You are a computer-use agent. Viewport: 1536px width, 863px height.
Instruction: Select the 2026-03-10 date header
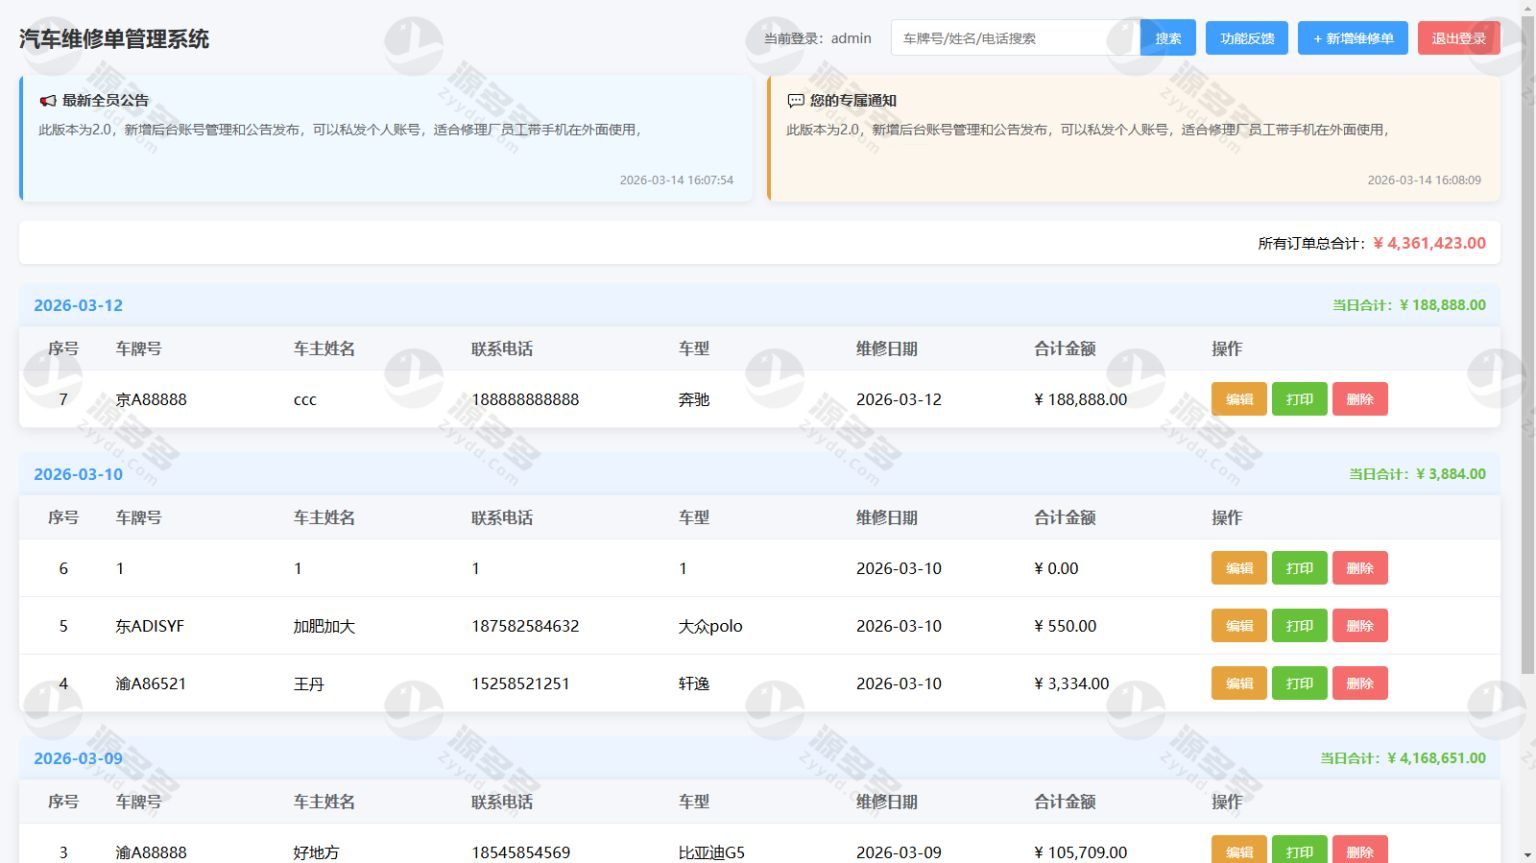tap(78, 474)
